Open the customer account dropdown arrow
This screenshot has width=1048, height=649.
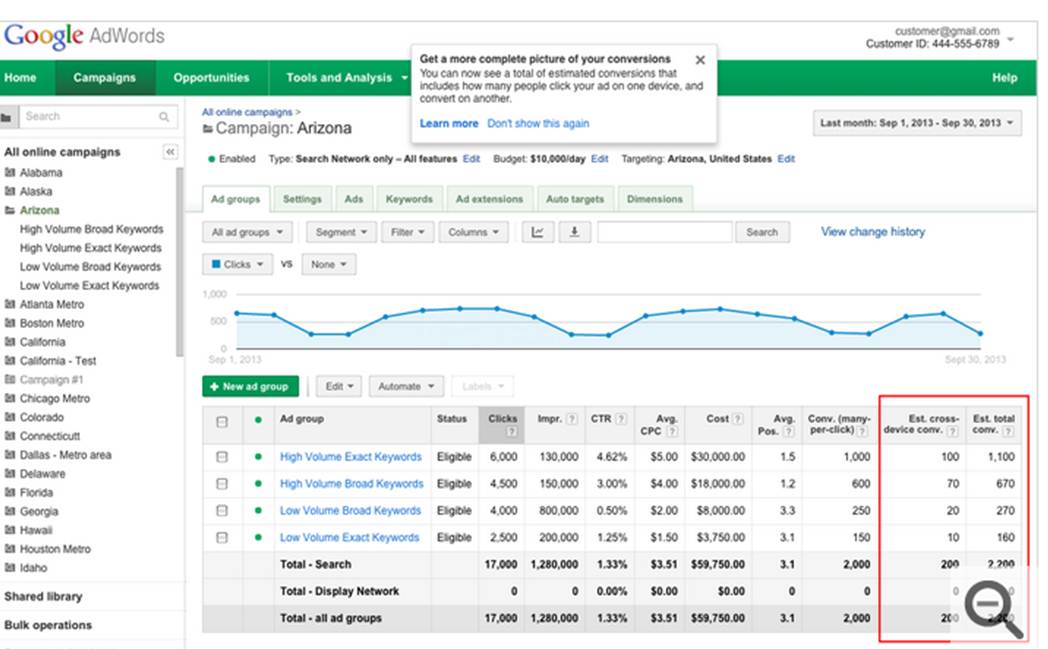(x=1011, y=39)
